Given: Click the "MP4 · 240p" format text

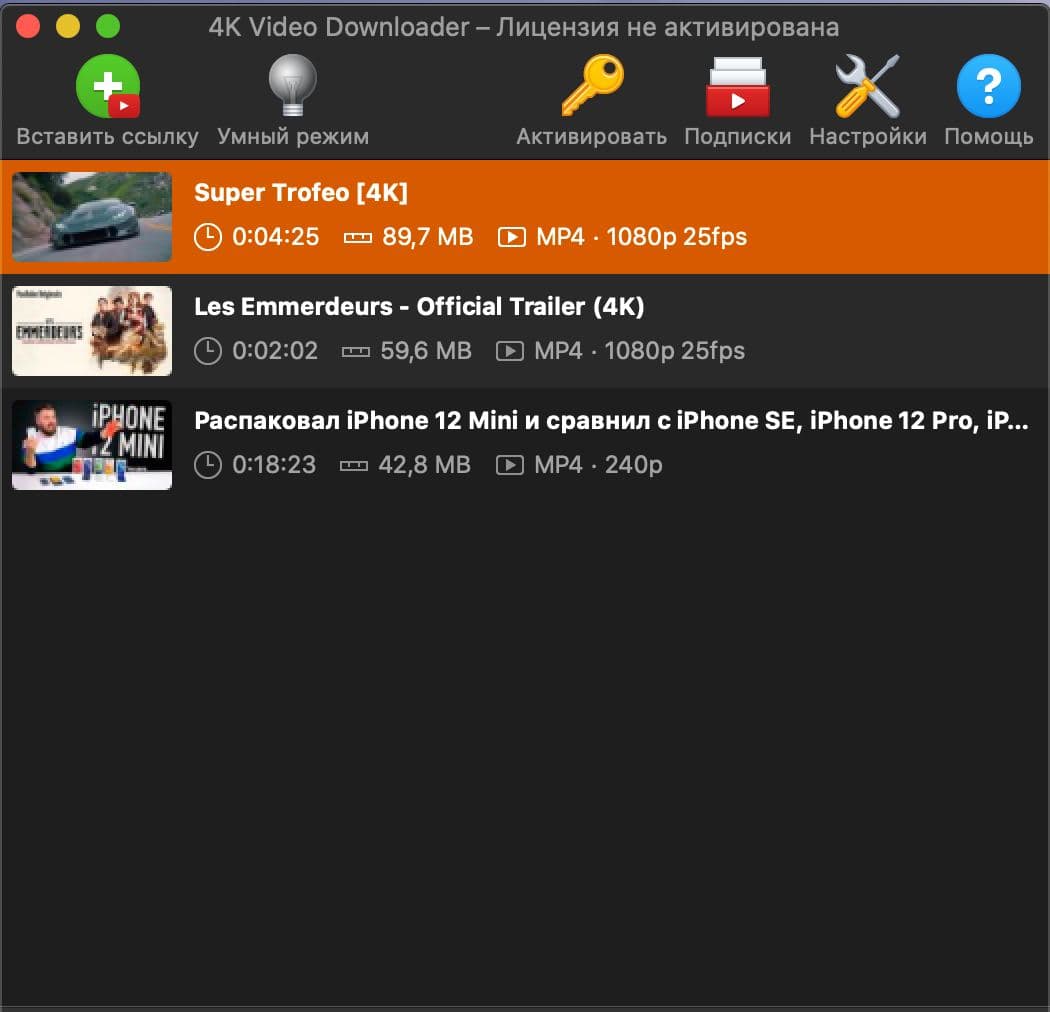Looking at the screenshot, I should pyautogui.click(x=598, y=465).
